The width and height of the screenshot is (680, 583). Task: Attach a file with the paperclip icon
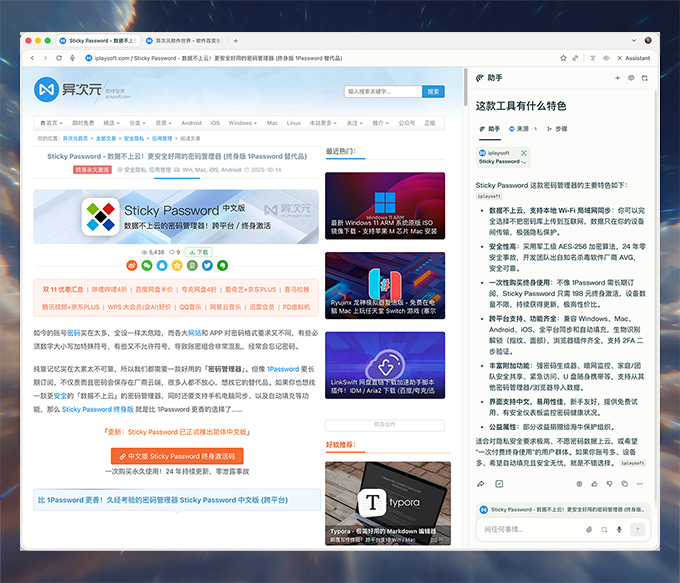coord(589,529)
